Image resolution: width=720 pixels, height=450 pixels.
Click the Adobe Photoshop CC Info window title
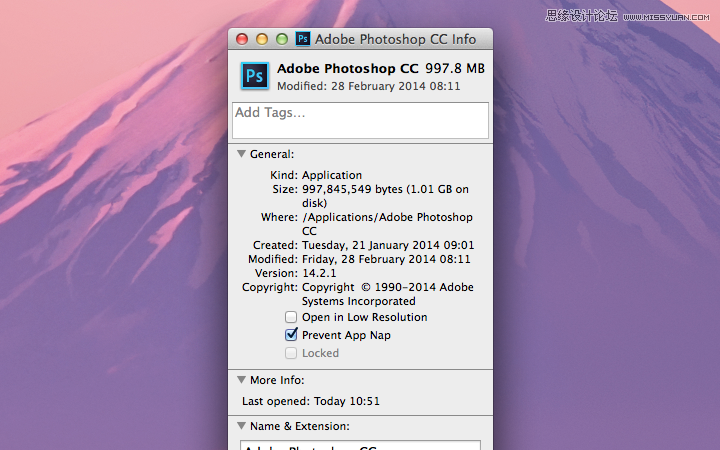(x=395, y=39)
